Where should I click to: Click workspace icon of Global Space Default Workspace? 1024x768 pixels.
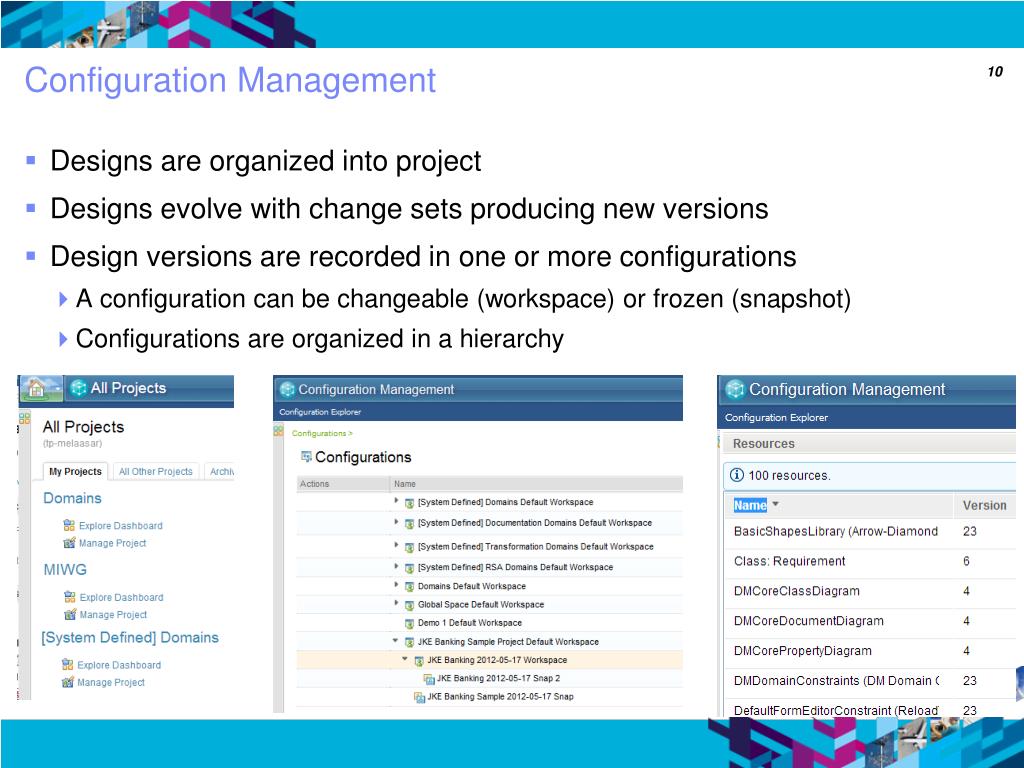[409, 605]
